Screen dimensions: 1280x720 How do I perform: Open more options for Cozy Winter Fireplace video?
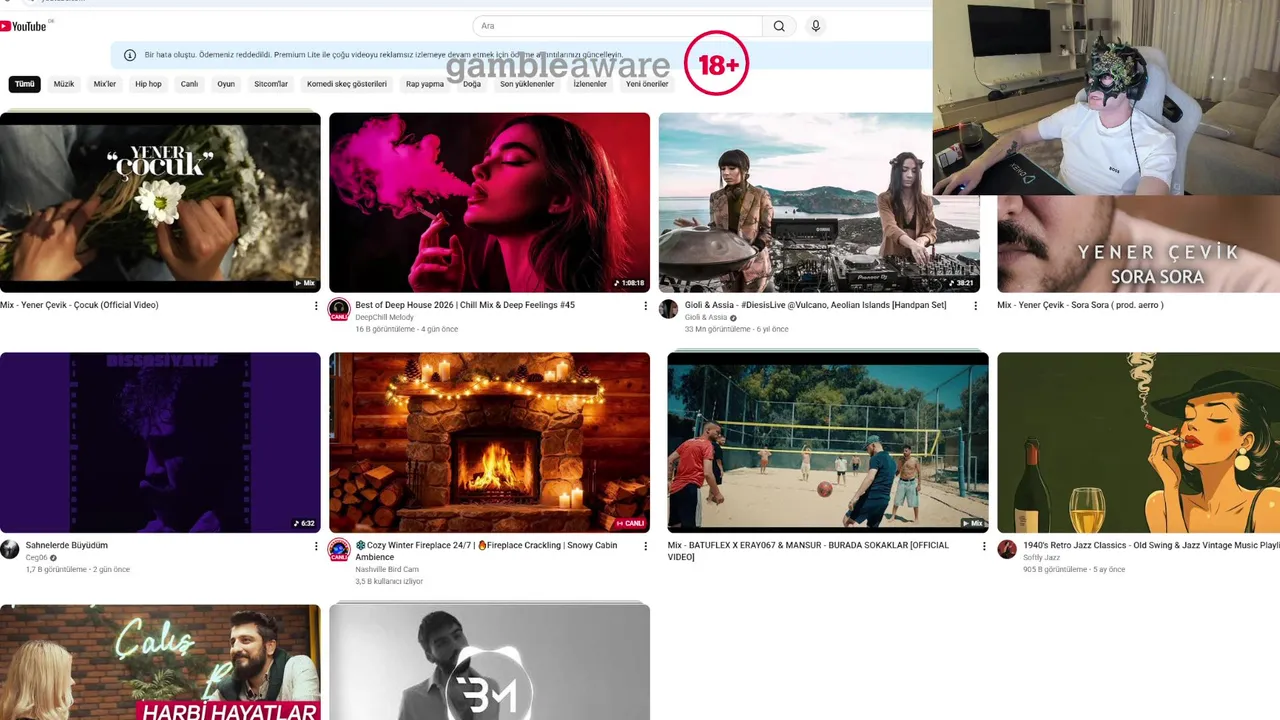pos(645,546)
